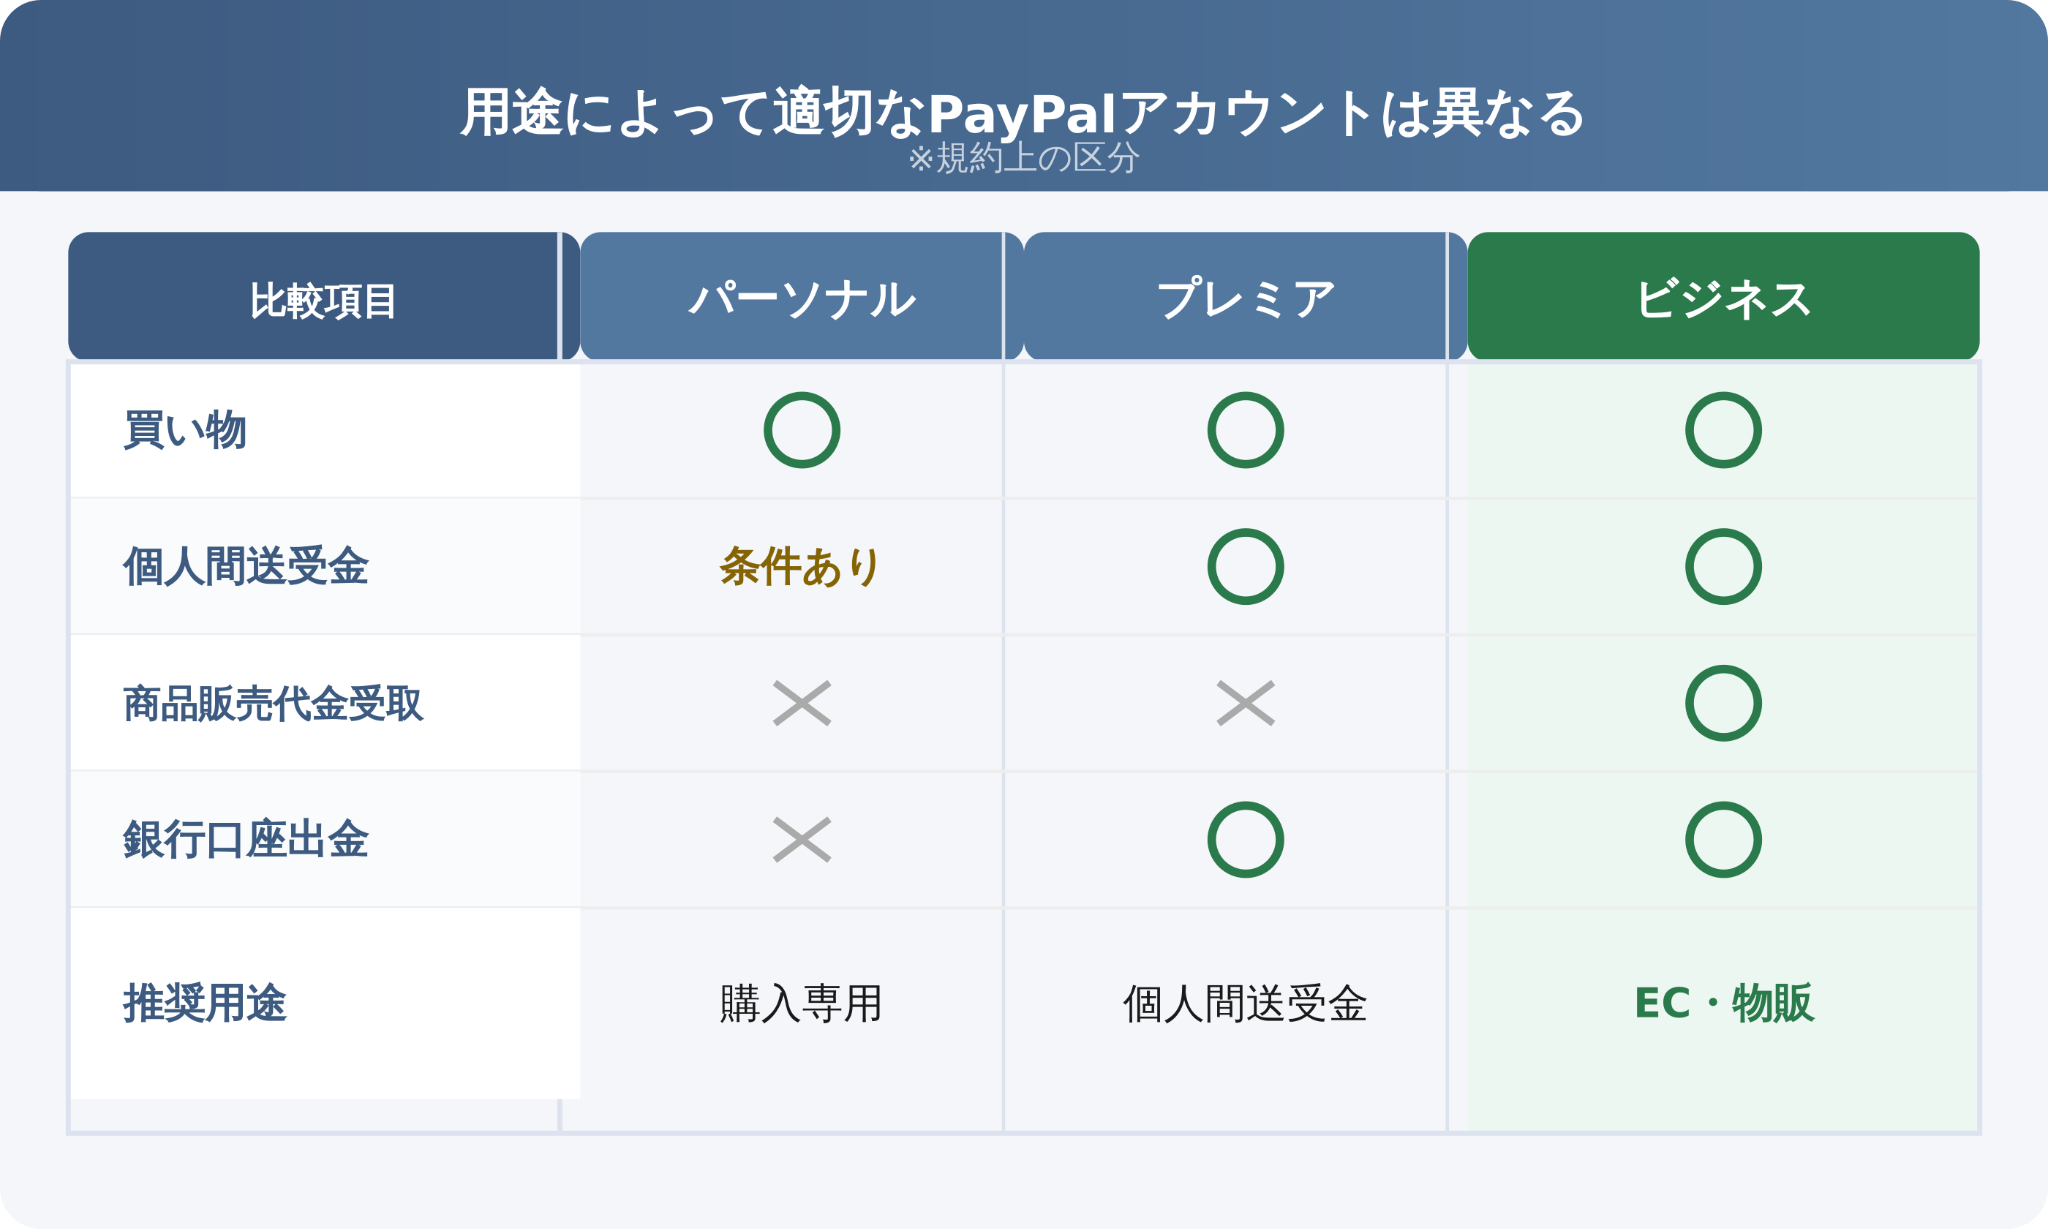Click the cross for プレミア 商品販売代金受取
The width and height of the screenshot is (2048, 1229).
click(x=1245, y=703)
